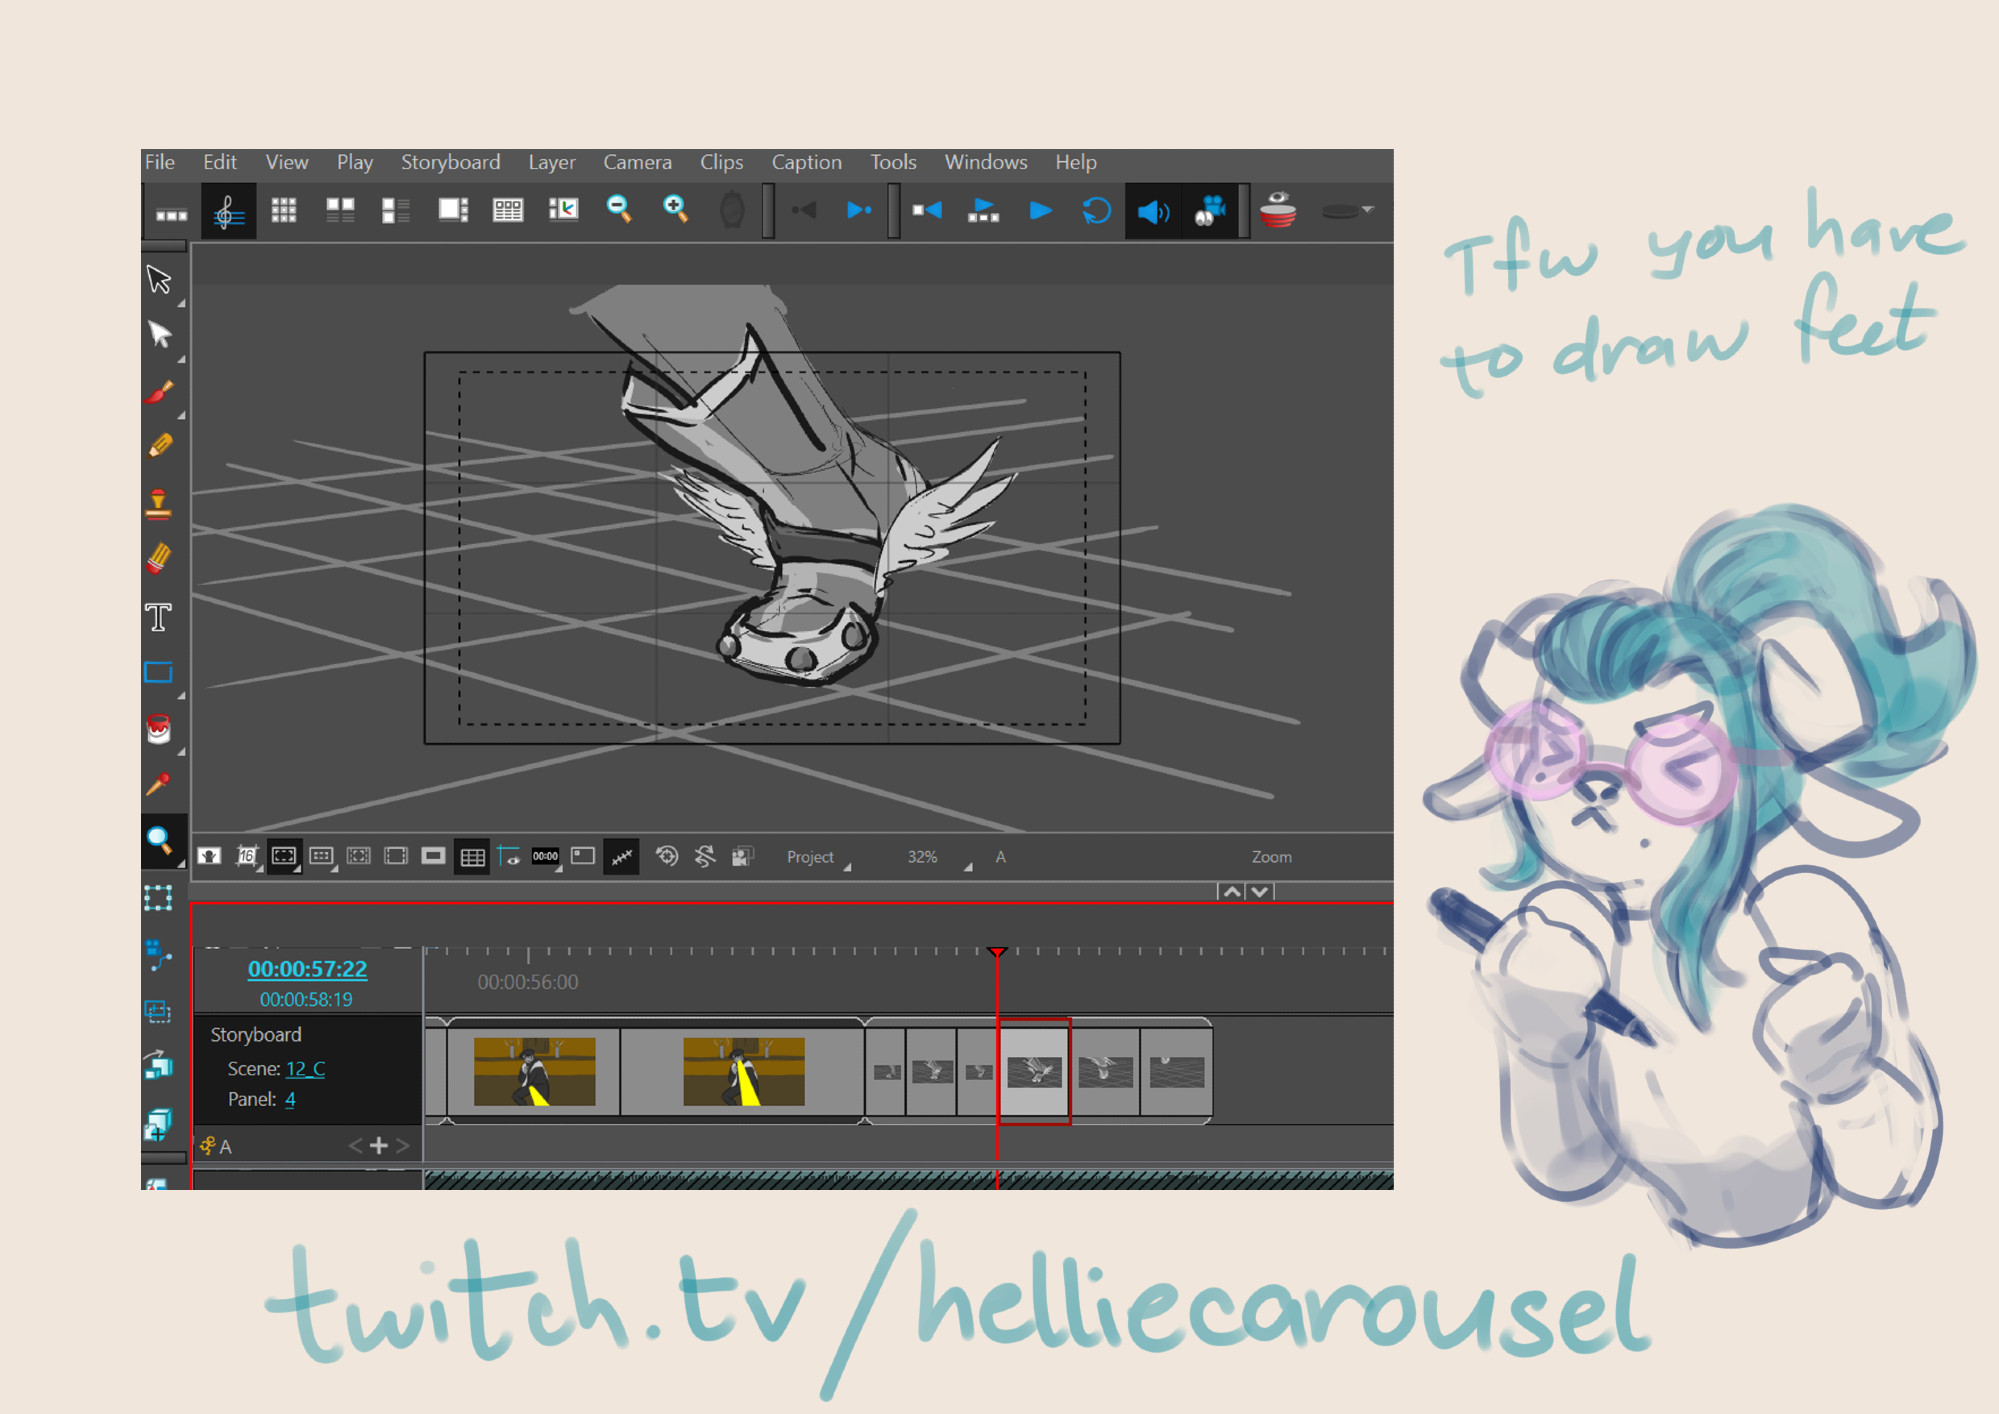Toggle the safe area frame button

pos(284,856)
